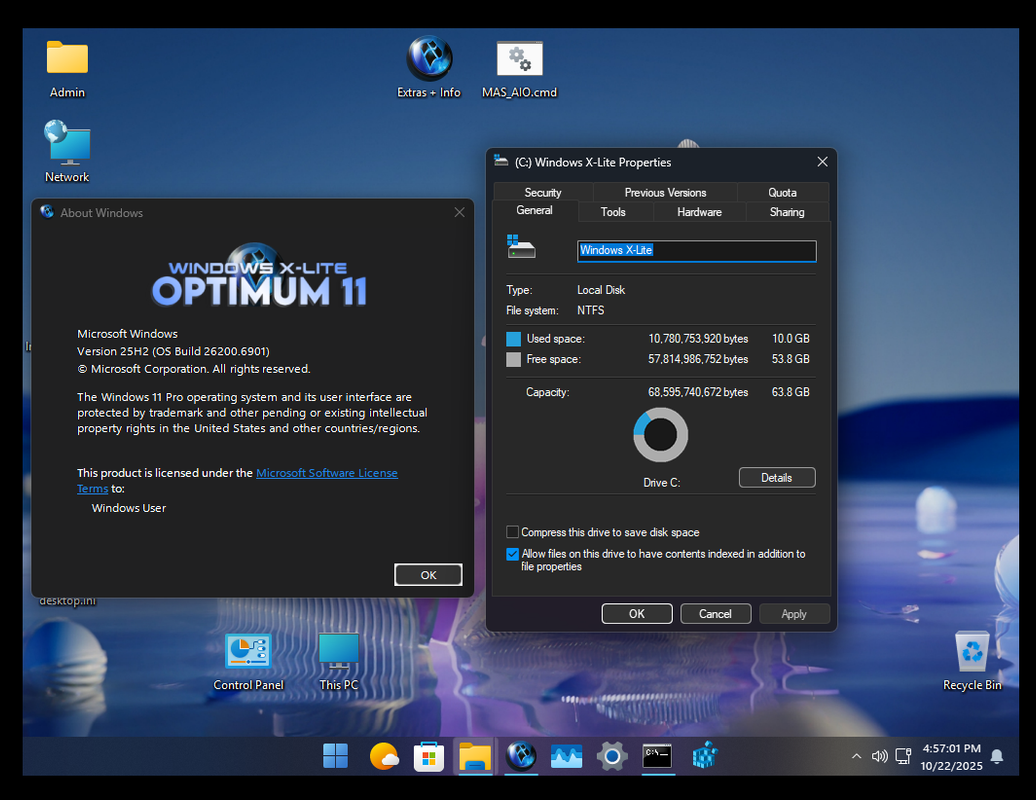Click the 57,814,986,752 bytes free value

click(x=698, y=359)
